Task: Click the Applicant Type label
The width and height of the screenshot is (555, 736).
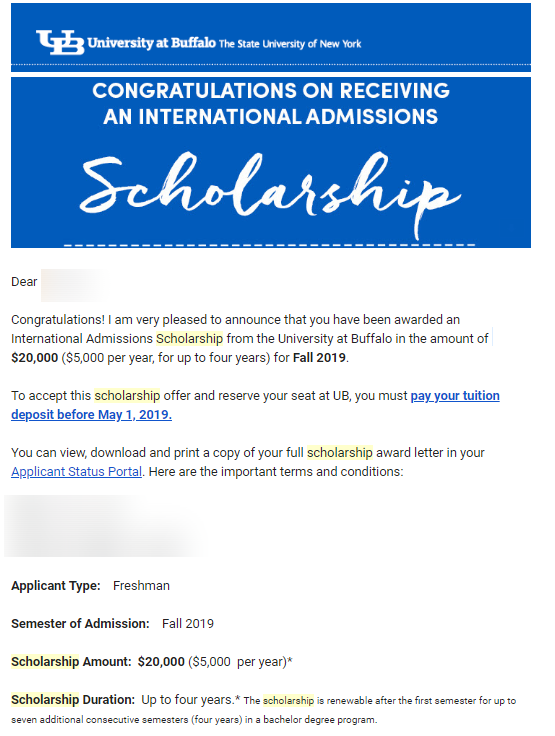Action: [x=56, y=586]
